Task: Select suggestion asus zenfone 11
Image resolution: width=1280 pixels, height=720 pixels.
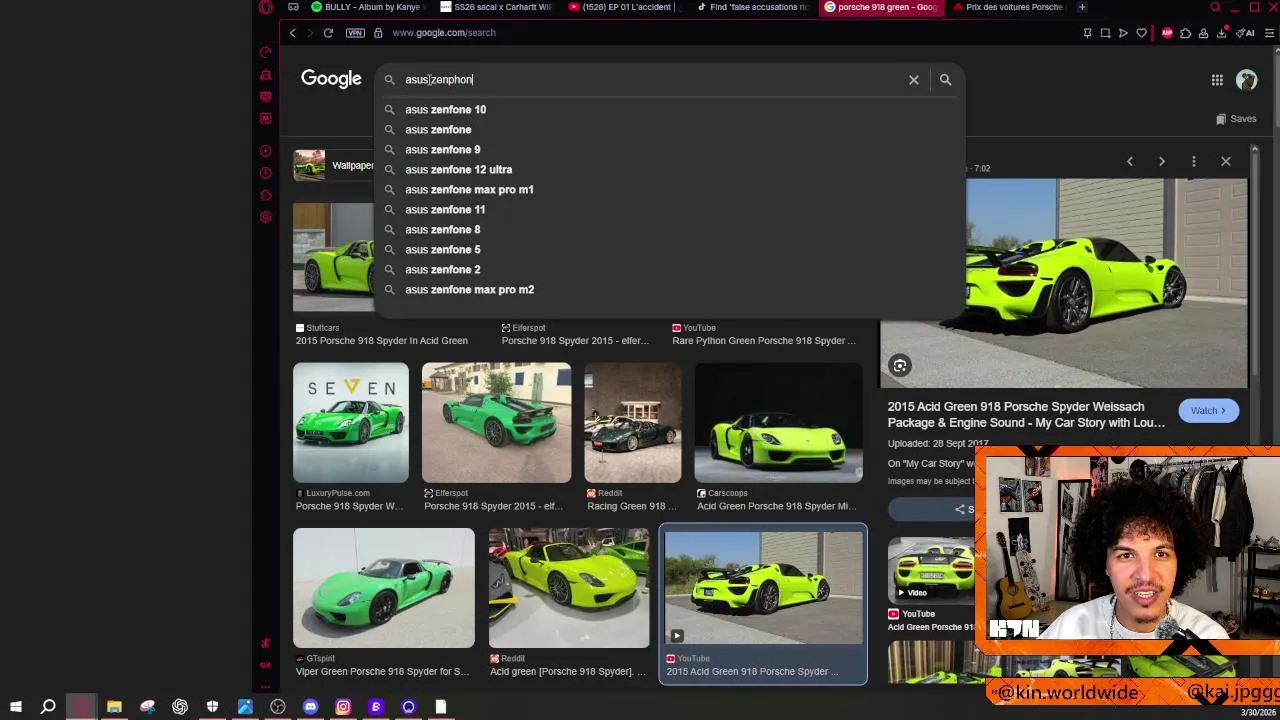Action: pyautogui.click(x=670, y=210)
